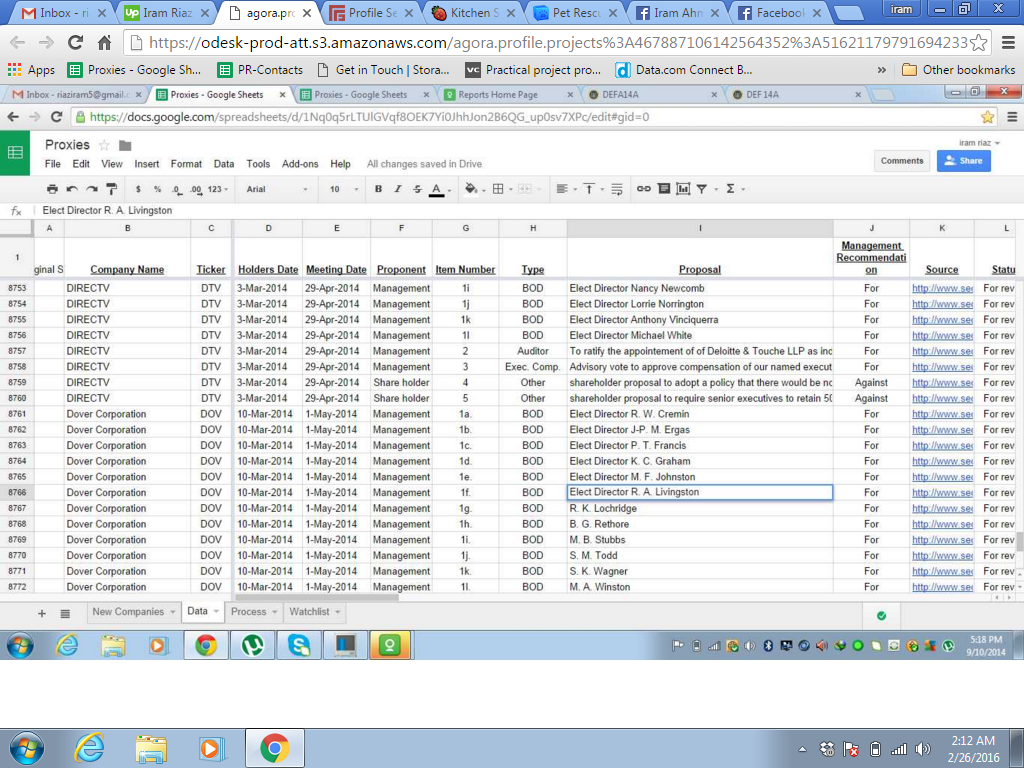1024x768 pixels.
Task: Toggle strikethrough formatting
Action: coord(417,189)
